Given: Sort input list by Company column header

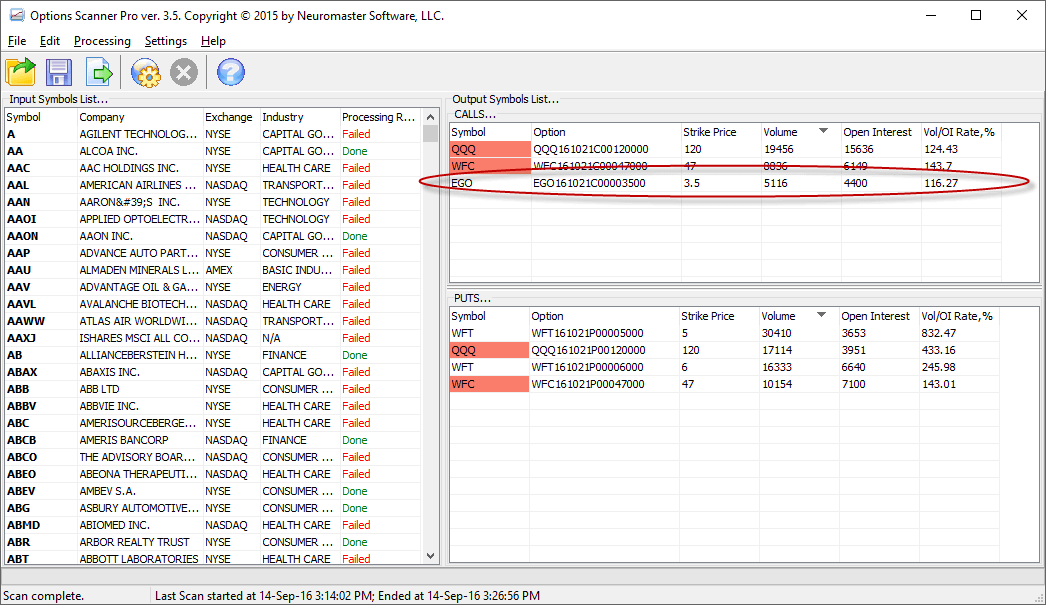Looking at the screenshot, I should (x=140, y=117).
